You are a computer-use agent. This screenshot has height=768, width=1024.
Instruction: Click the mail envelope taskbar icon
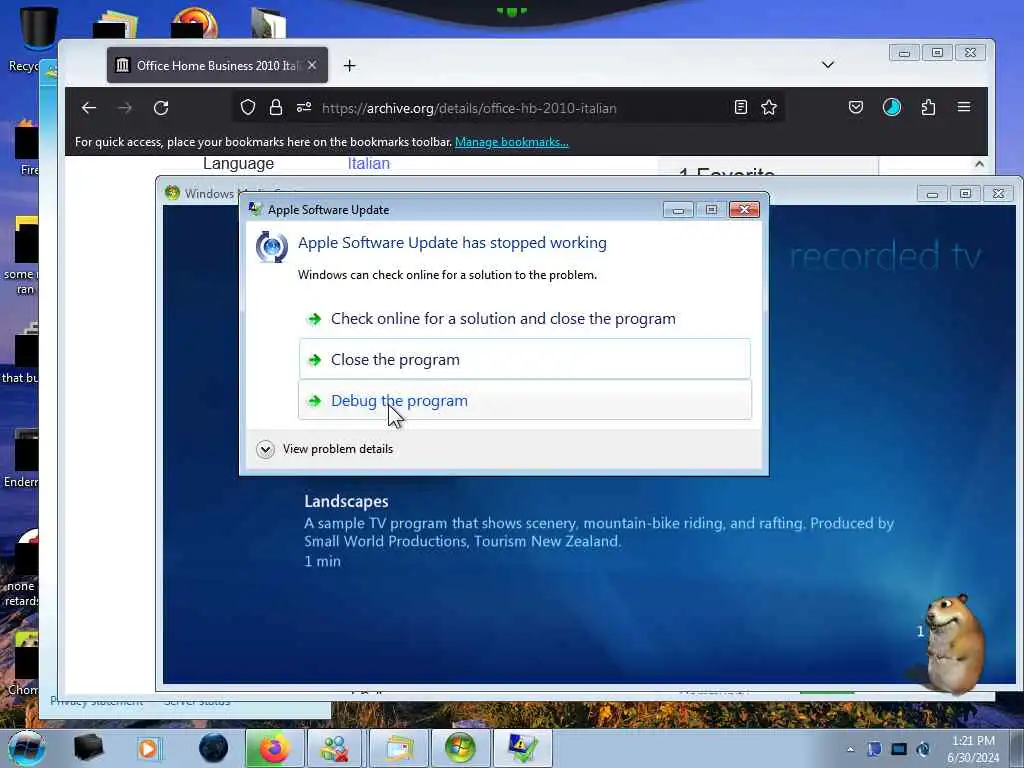coord(398,748)
